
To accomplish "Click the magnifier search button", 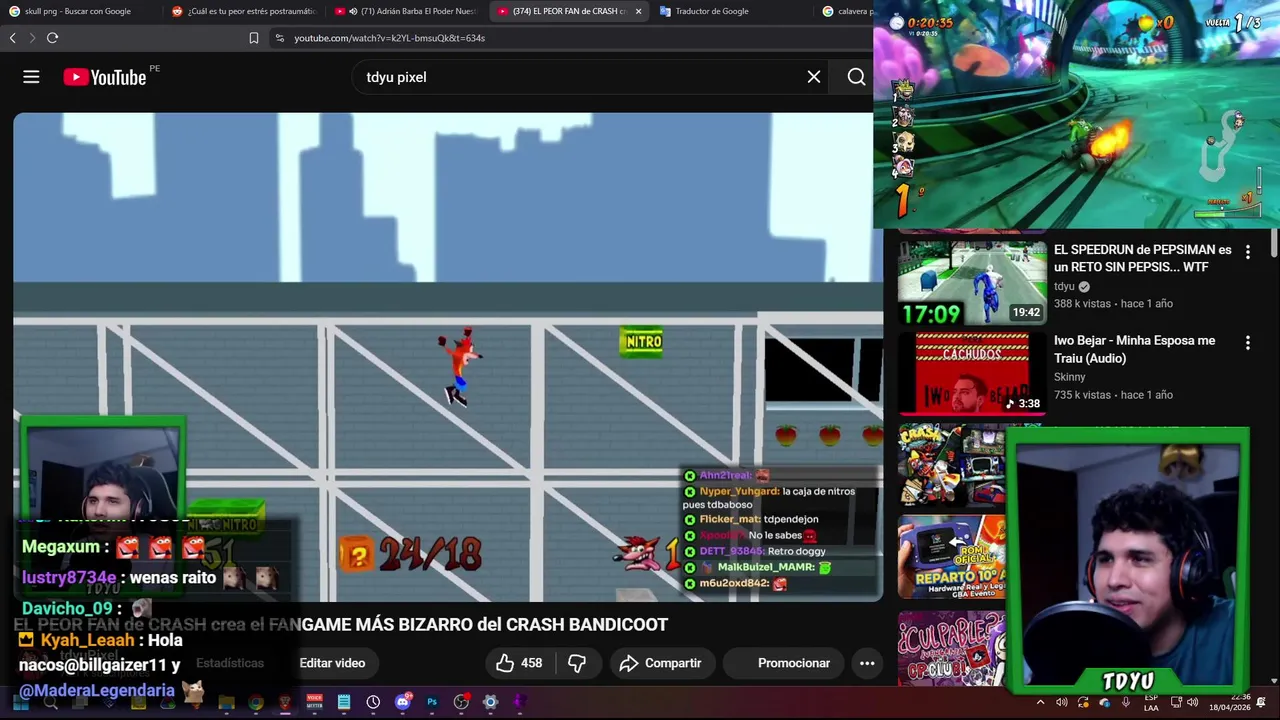I will coord(856,77).
